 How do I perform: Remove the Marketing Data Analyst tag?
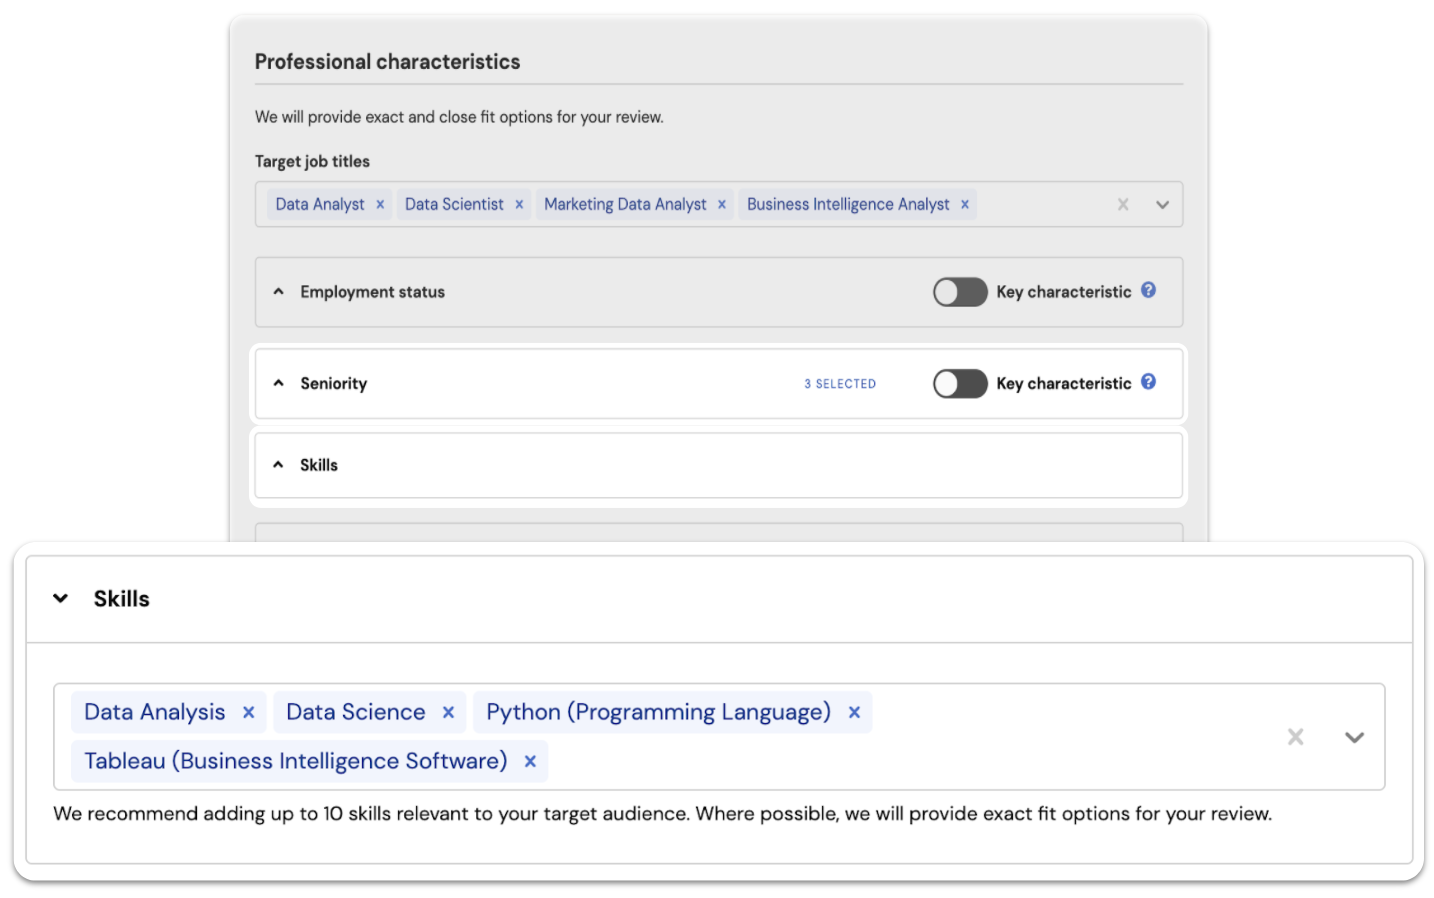pyautogui.click(x=722, y=205)
